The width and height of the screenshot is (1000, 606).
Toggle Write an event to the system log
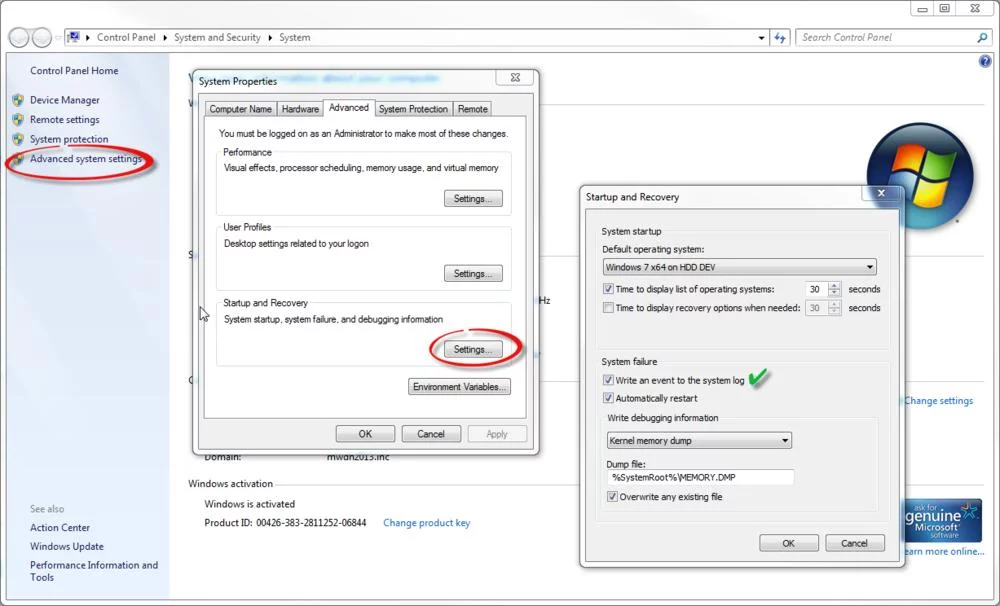click(x=608, y=380)
